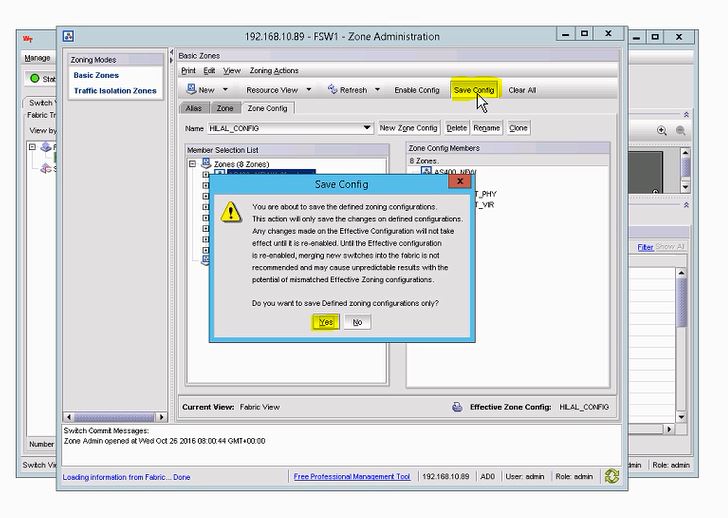This screenshot has width=728, height=518.
Task: Click the Rename button
Action: pos(487,128)
